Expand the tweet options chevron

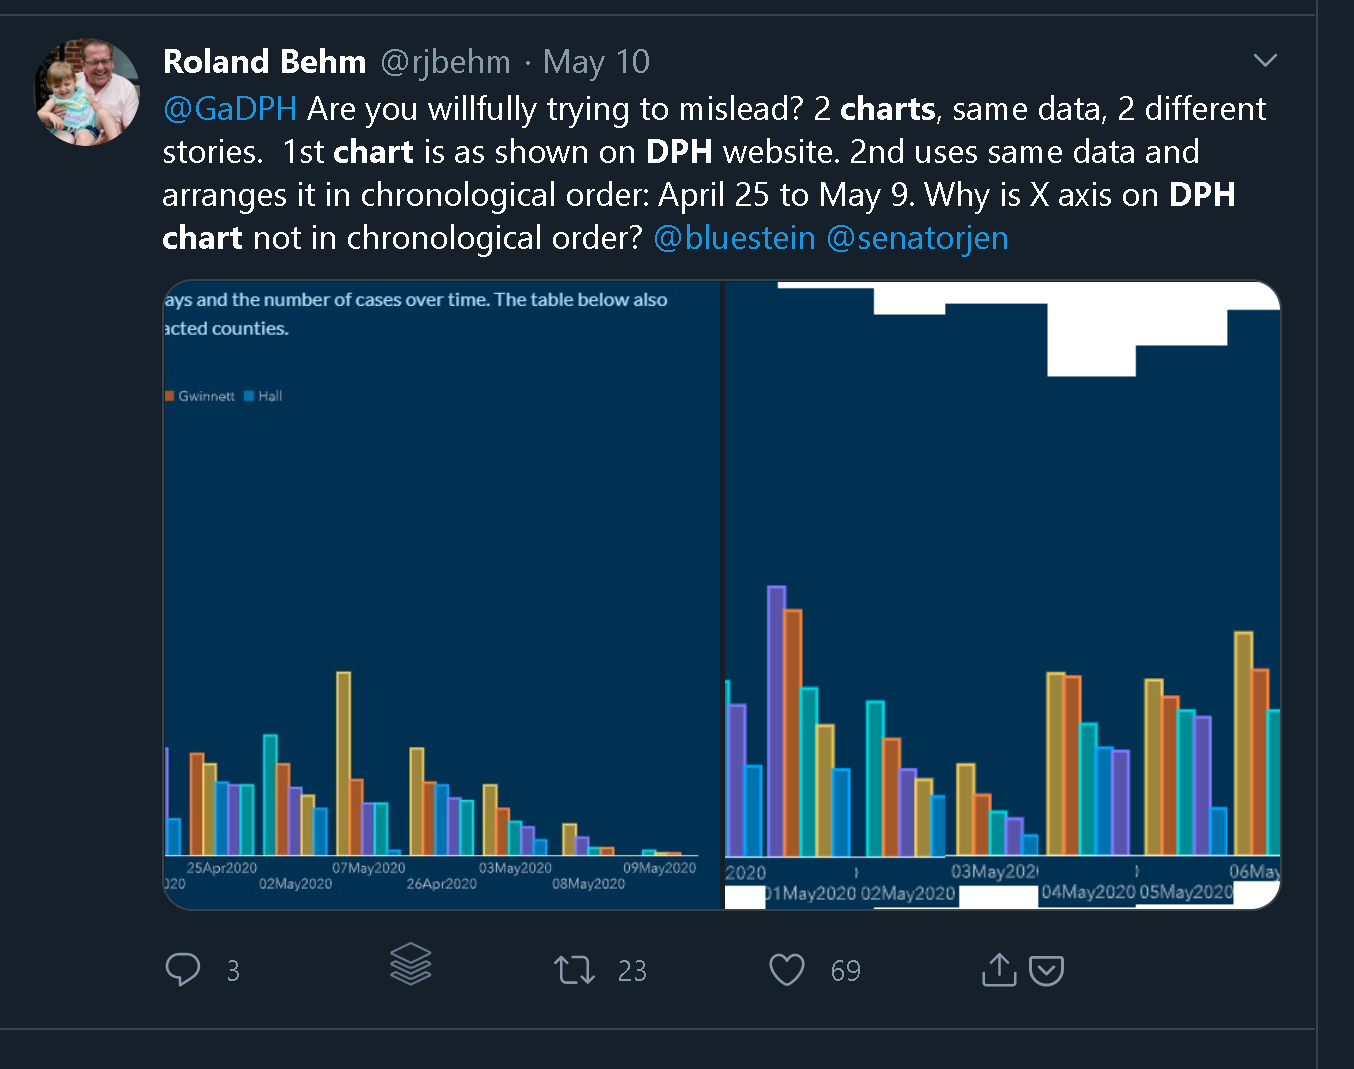click(x=1265, y=61)
